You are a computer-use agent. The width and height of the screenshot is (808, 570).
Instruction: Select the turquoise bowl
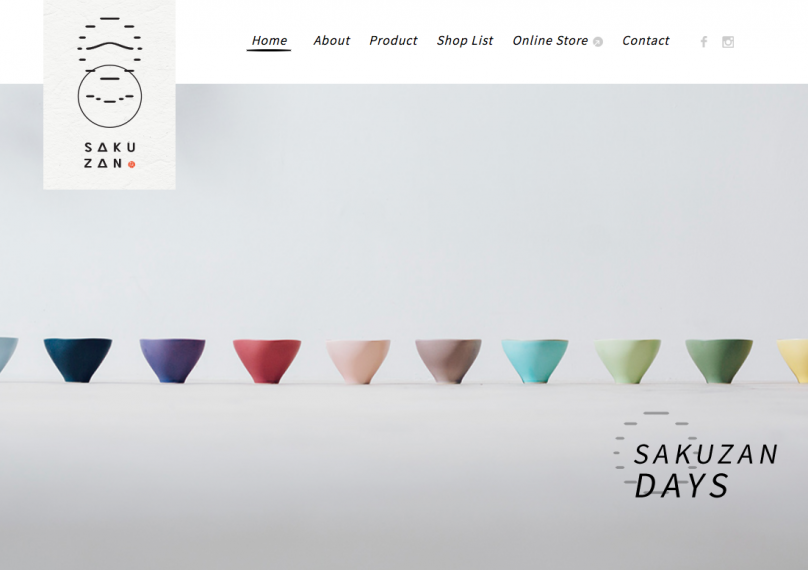(535, 361)
